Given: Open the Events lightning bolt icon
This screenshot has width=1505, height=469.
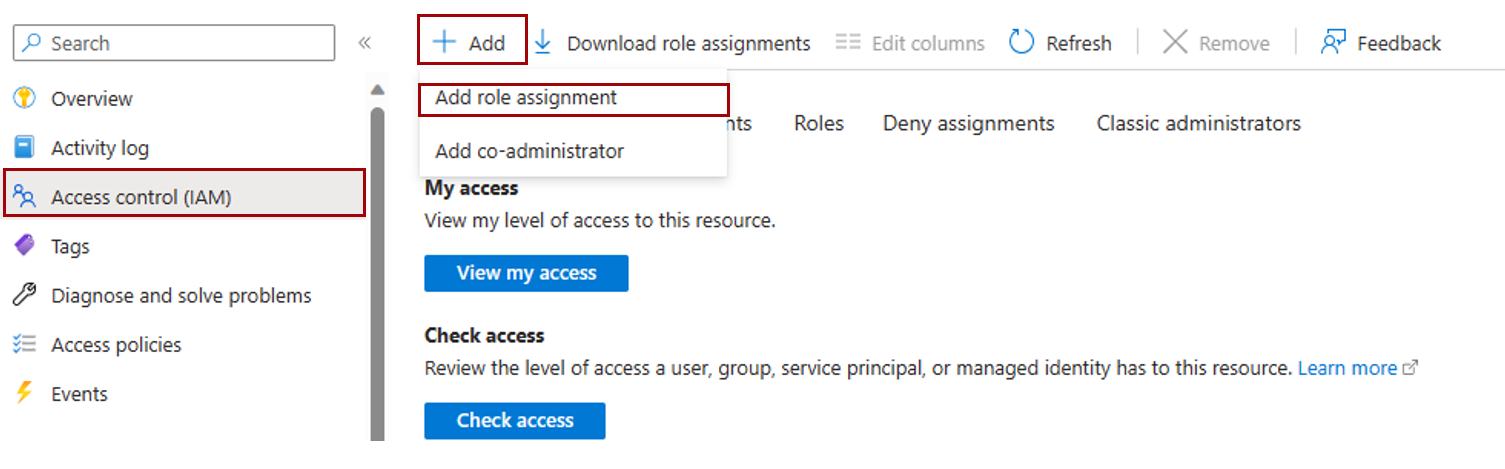Looking at the screenshot, I should click(24, 394).
